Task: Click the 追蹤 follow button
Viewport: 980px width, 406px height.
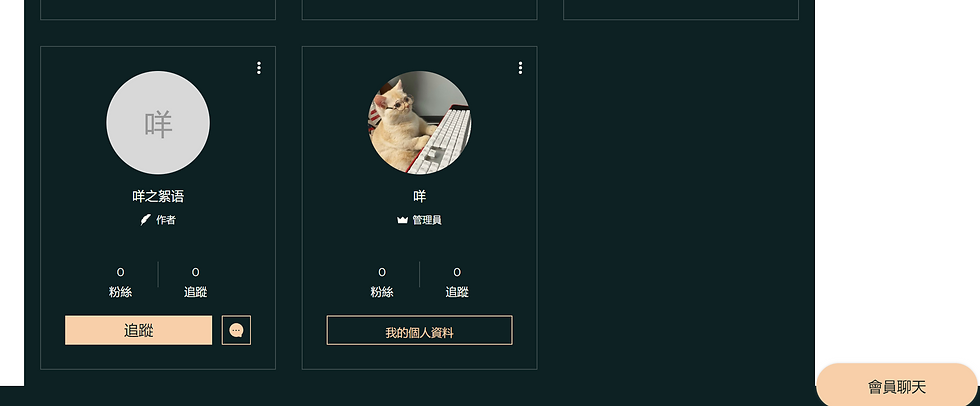Action: pos(139,330)
